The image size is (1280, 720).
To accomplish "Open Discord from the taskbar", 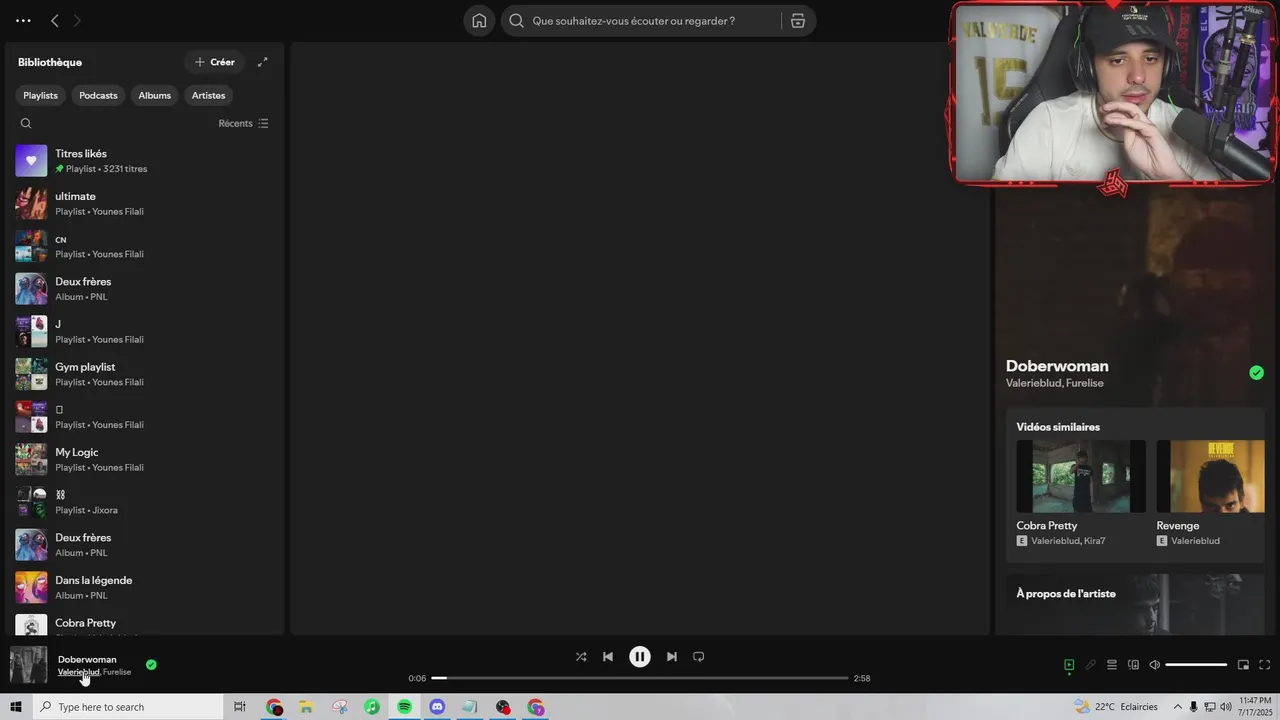I will click(x=437, y=707).
